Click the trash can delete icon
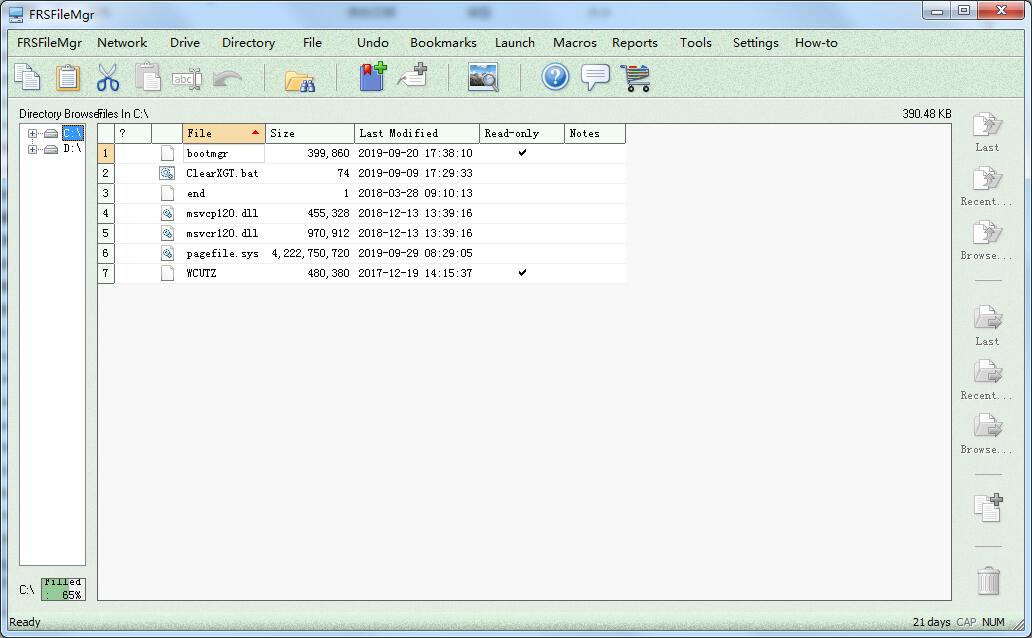The image size is (1032, 638). (988, 581)
